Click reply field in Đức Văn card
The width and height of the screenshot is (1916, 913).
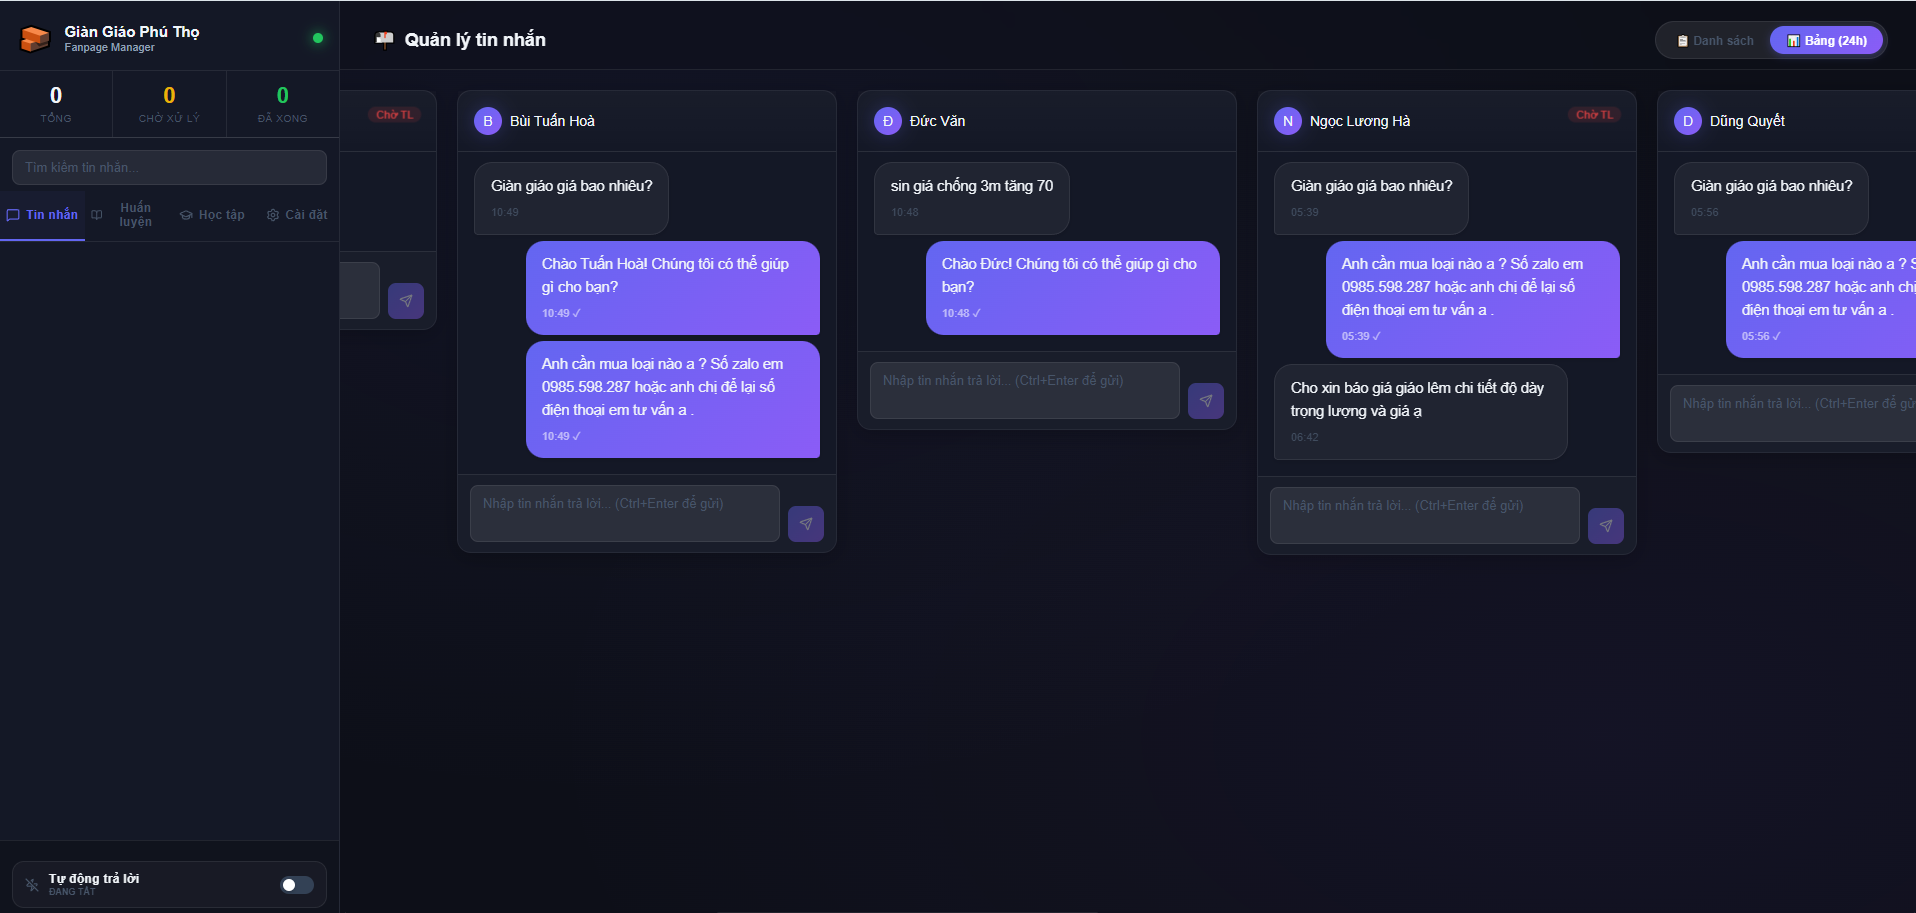tap(1024, 390)
